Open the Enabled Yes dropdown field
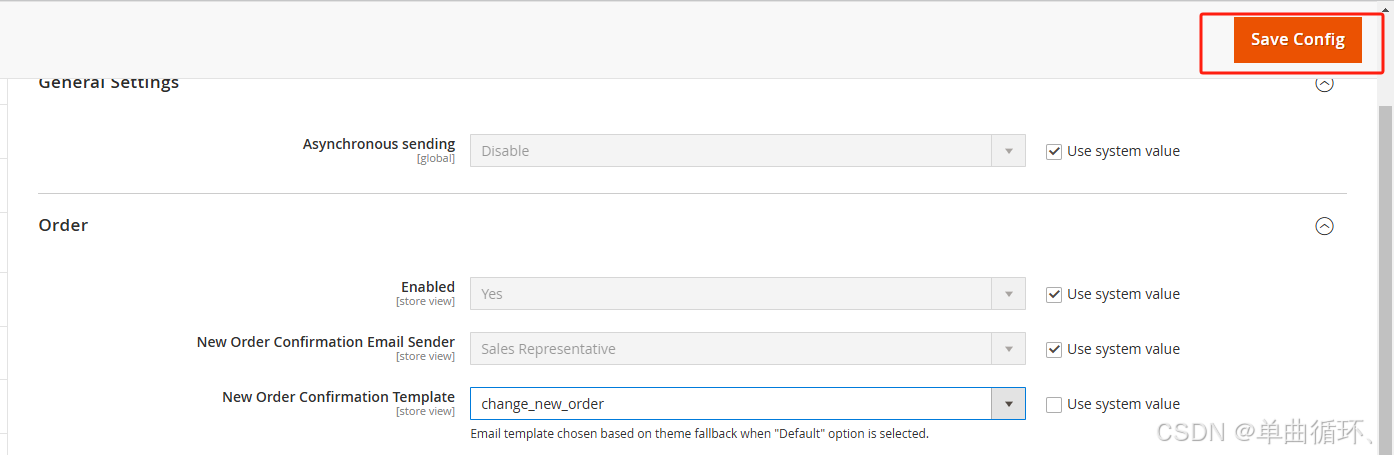 click(x=730, y=294)
